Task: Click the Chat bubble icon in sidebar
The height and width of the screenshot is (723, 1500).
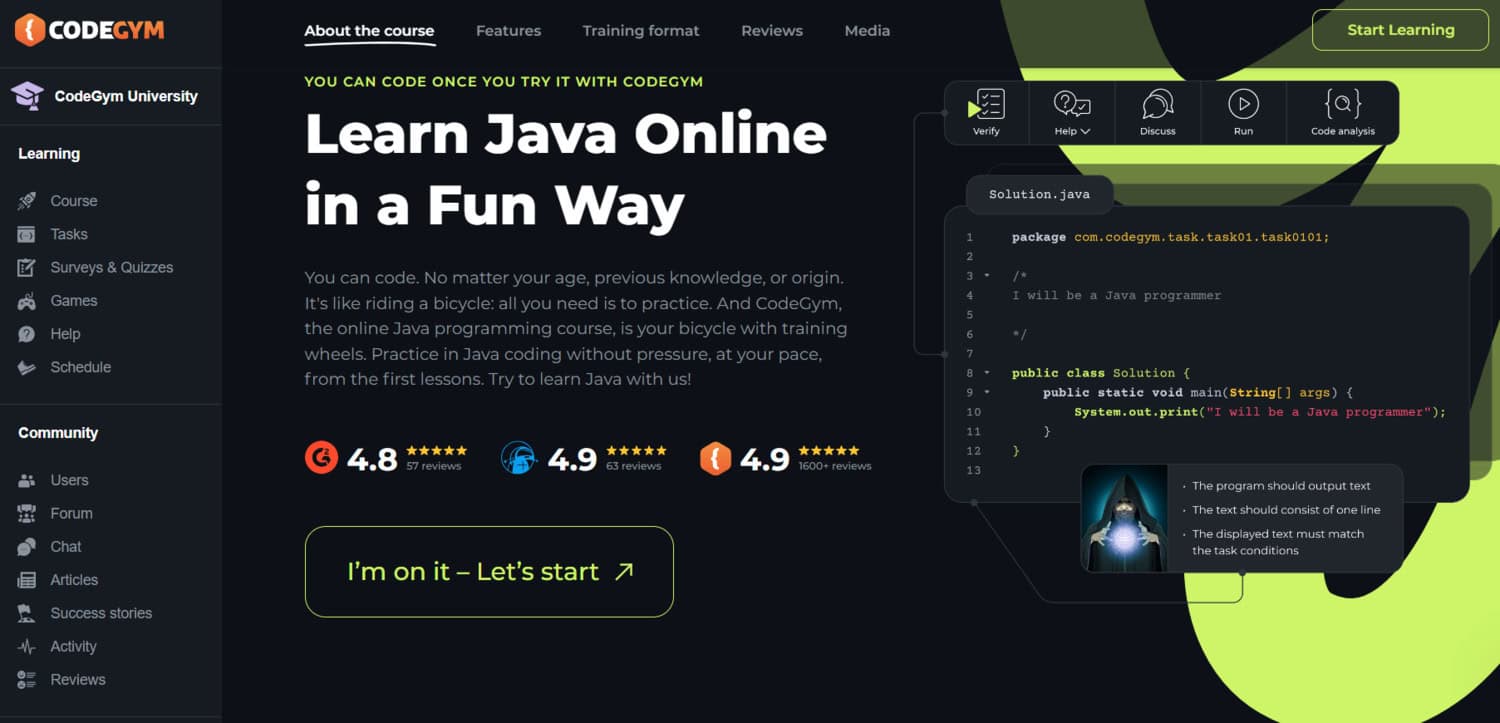Action: pyautogui.click(x=27, y=547)
